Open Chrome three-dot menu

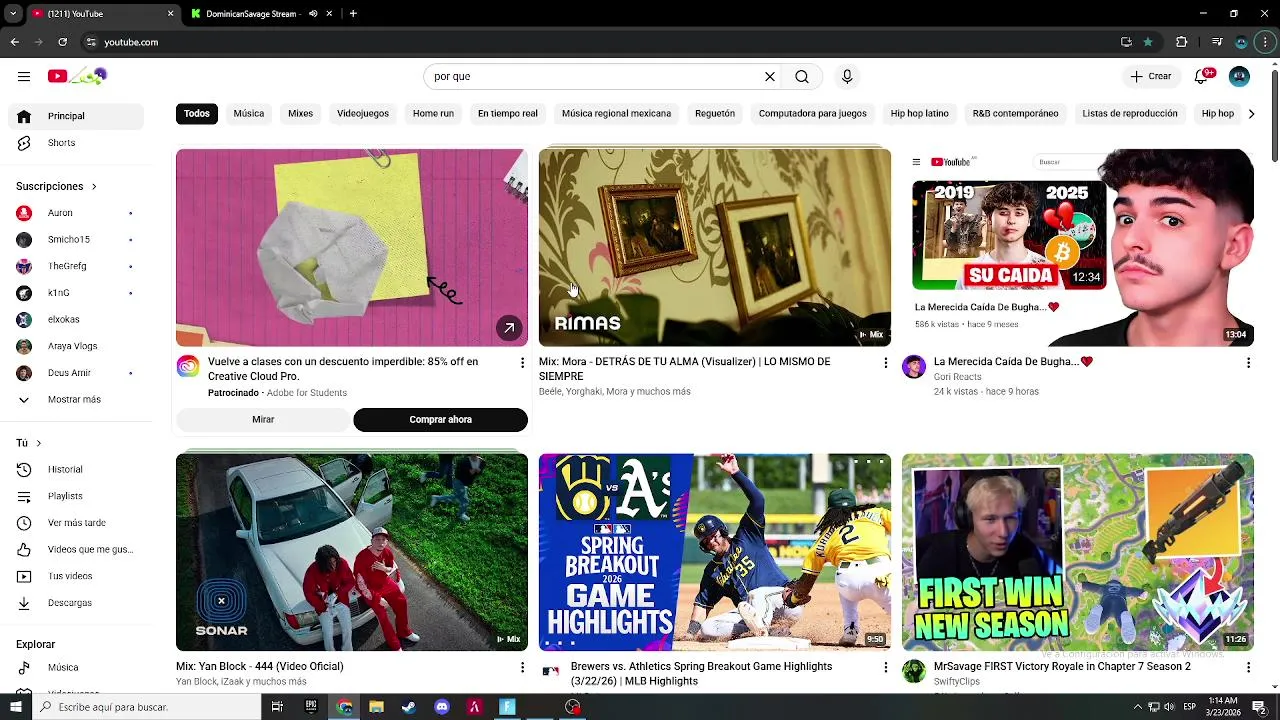click(x=1266, y=42)
